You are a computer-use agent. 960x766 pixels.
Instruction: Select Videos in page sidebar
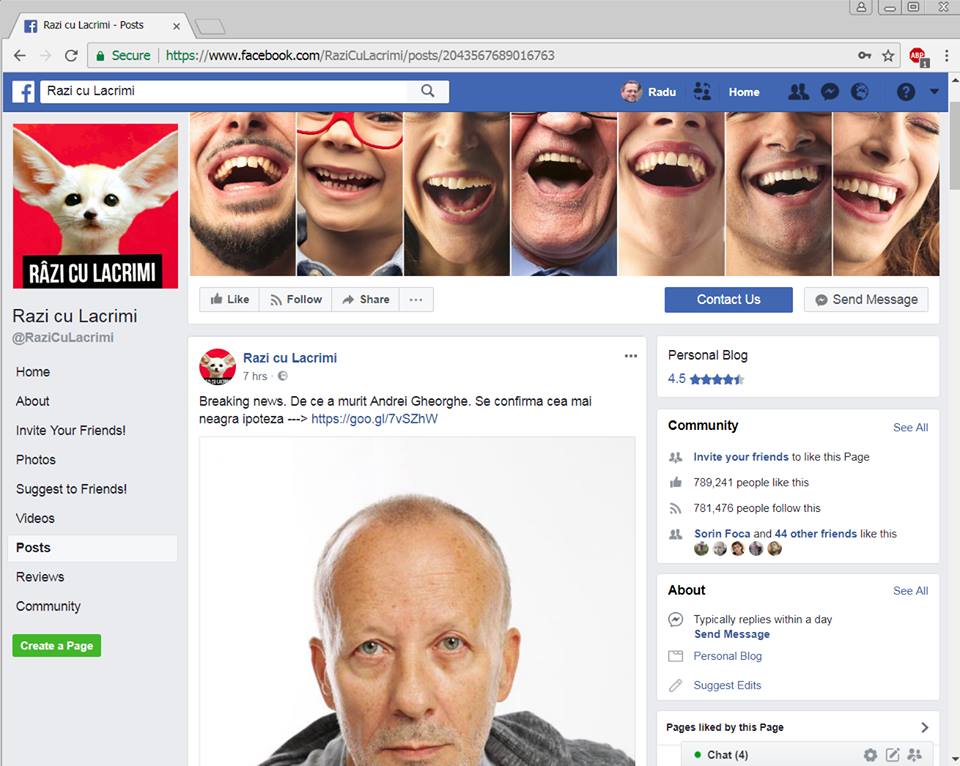[35, 518]
